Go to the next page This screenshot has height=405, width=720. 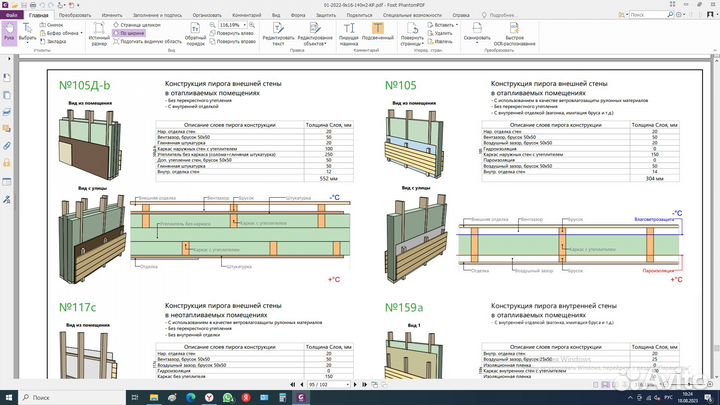tap(355, 384)
